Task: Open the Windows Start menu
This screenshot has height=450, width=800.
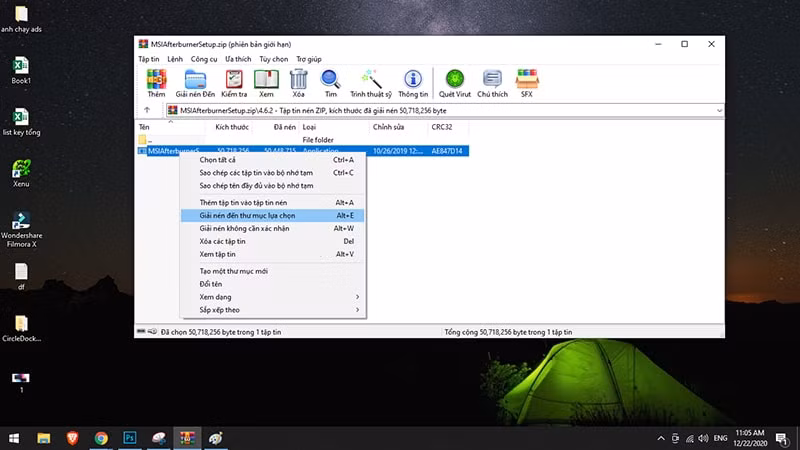Action: [14, 438]
